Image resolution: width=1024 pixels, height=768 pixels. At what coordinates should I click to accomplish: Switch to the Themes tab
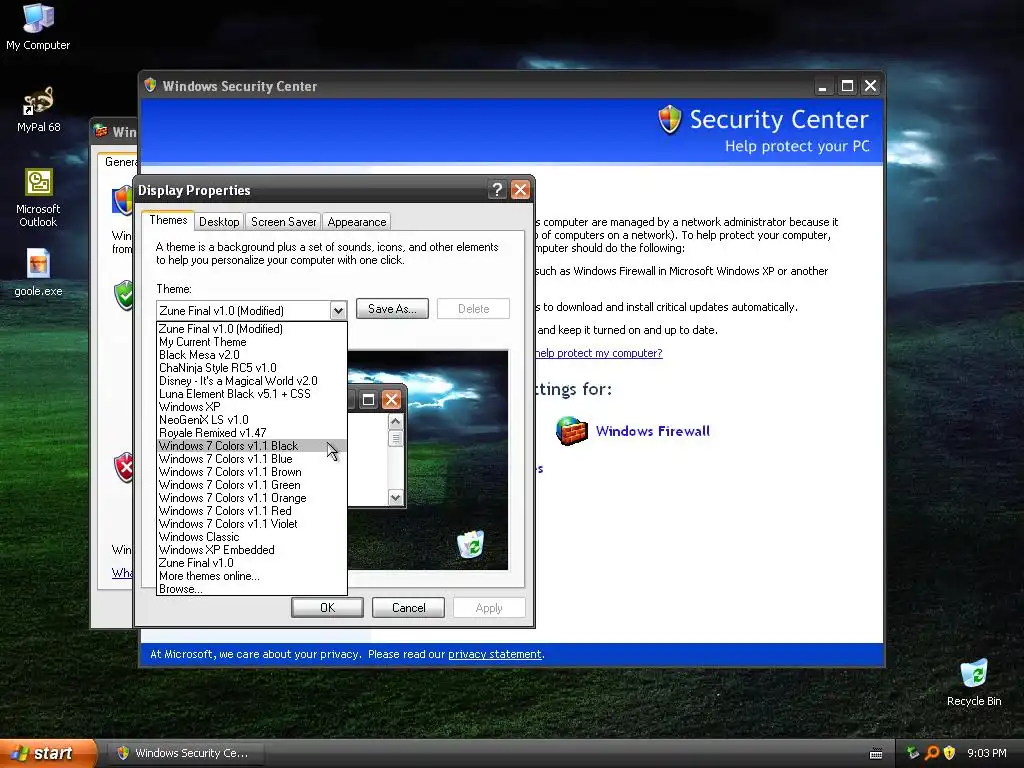pyautogui.click(x=168, y=220)
